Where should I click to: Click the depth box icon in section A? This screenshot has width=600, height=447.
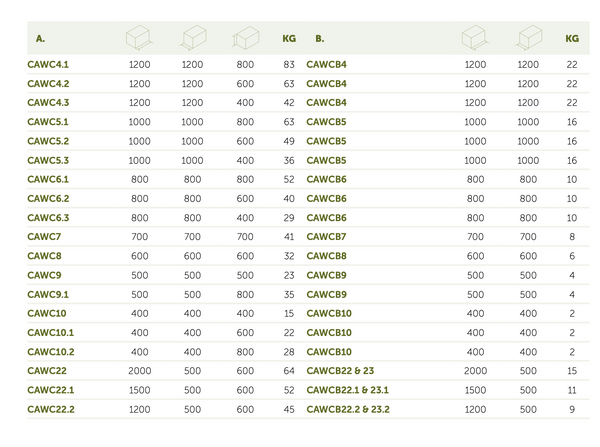192,38
